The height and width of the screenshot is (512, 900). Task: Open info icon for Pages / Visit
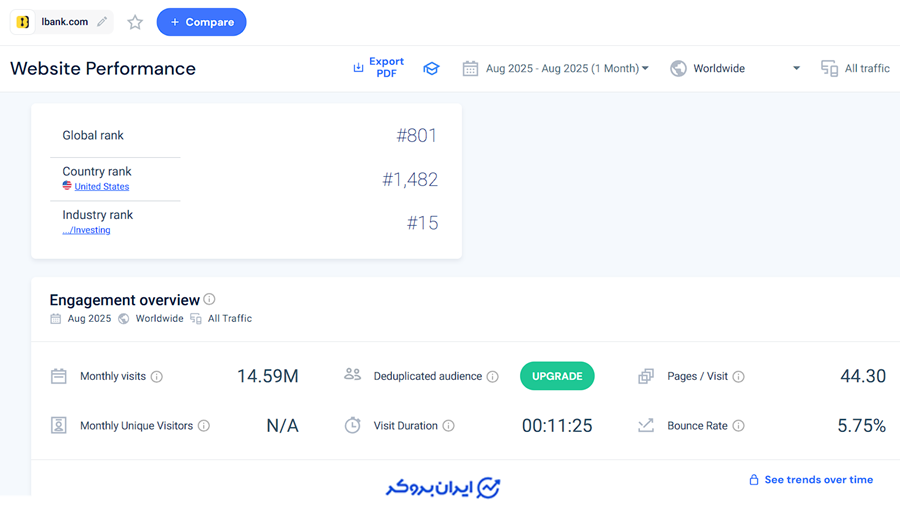pyautogui.click(x=738, y=377)
